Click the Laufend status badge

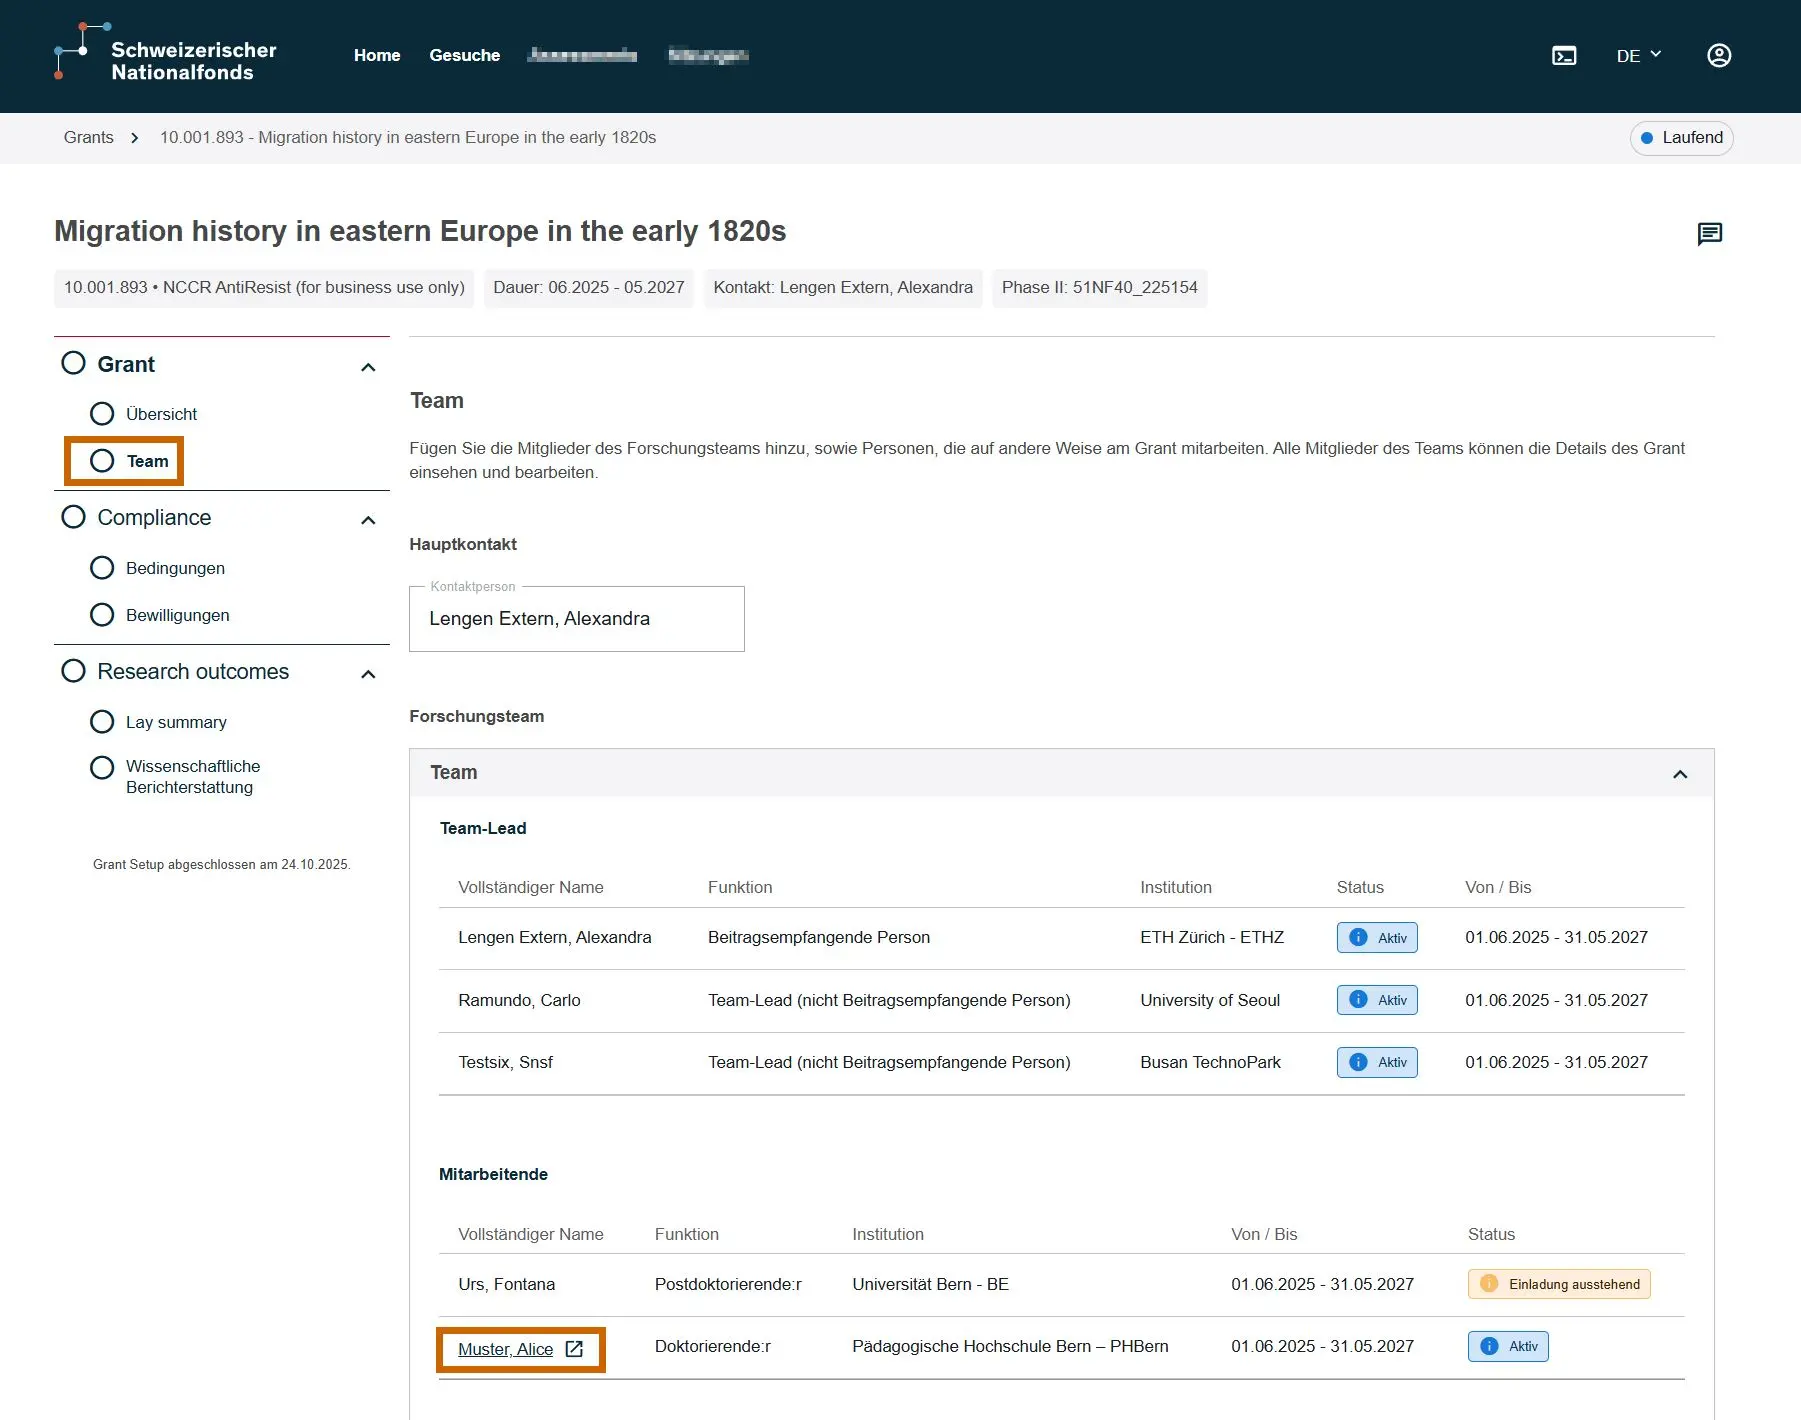[x=1682, y=138]
